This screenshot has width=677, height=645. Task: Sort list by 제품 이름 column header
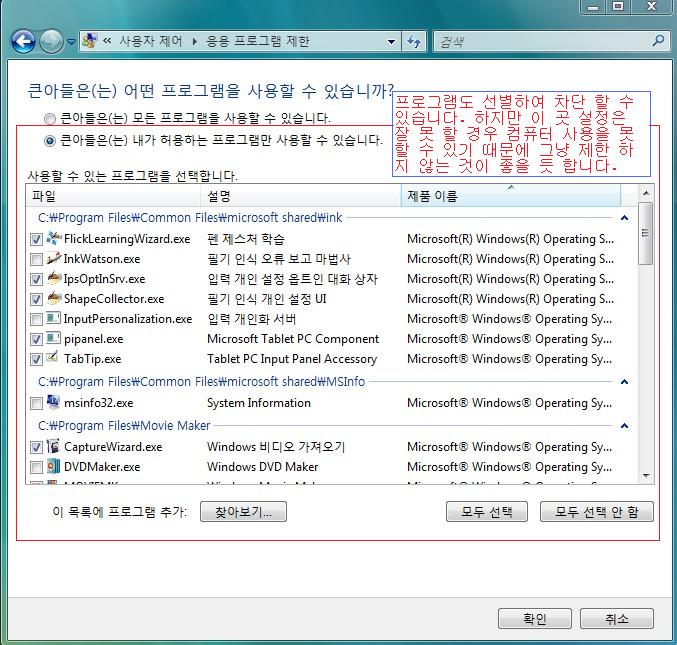(511, 196)
